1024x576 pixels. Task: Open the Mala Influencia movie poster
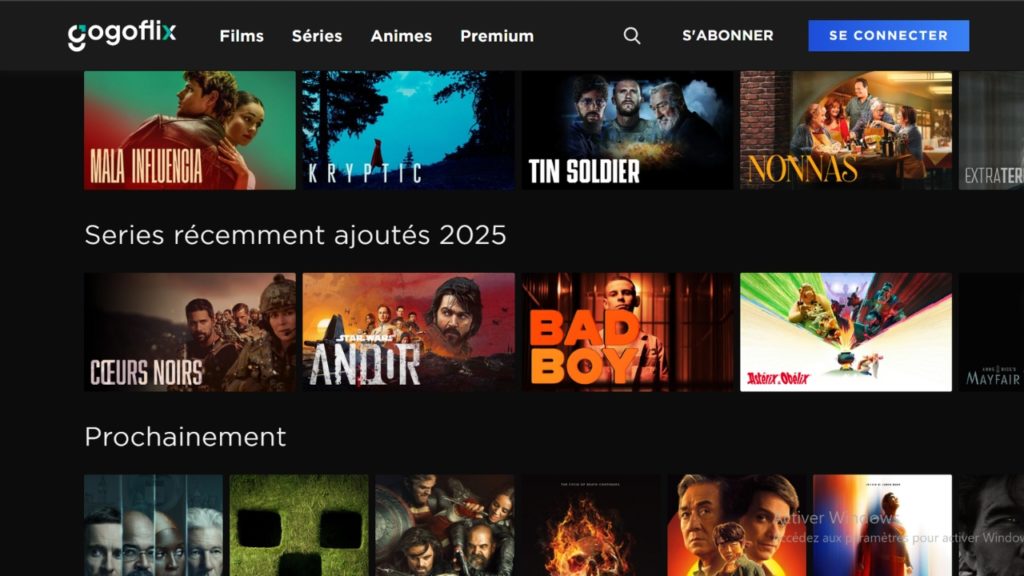tap(190, 131)
